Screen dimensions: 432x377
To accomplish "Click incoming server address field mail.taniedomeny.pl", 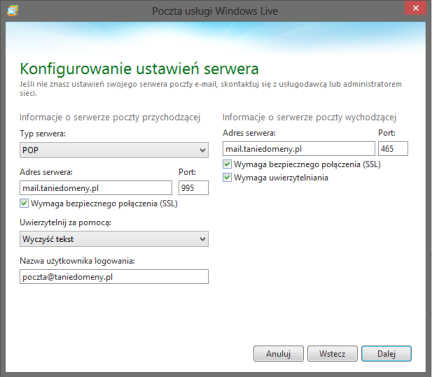I will pos(96,188).
